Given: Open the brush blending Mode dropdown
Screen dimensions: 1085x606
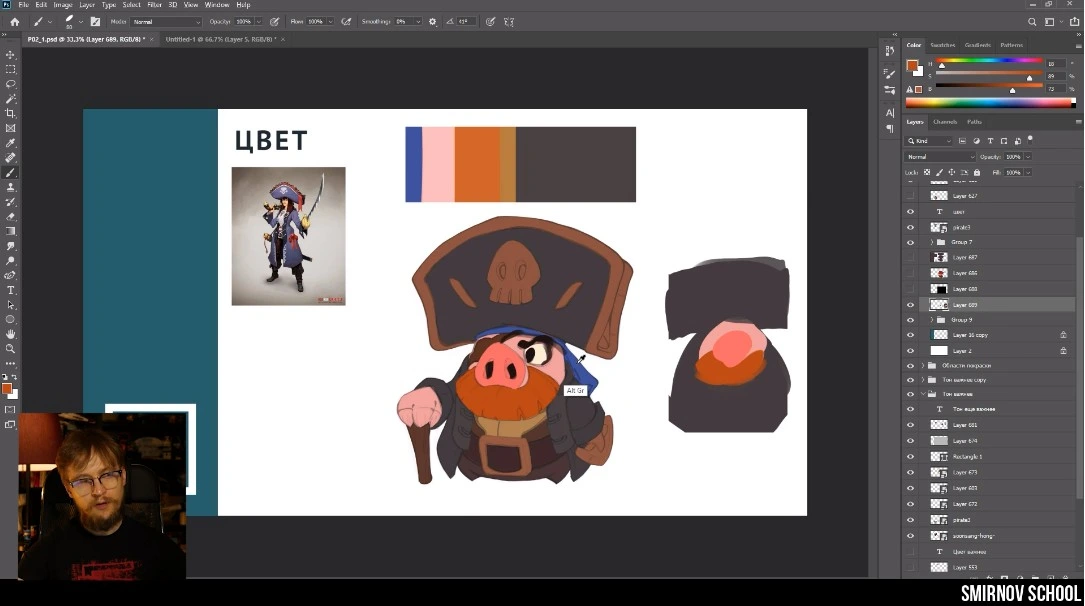Looking at the screenshot, I should click(x=166, y=21).
